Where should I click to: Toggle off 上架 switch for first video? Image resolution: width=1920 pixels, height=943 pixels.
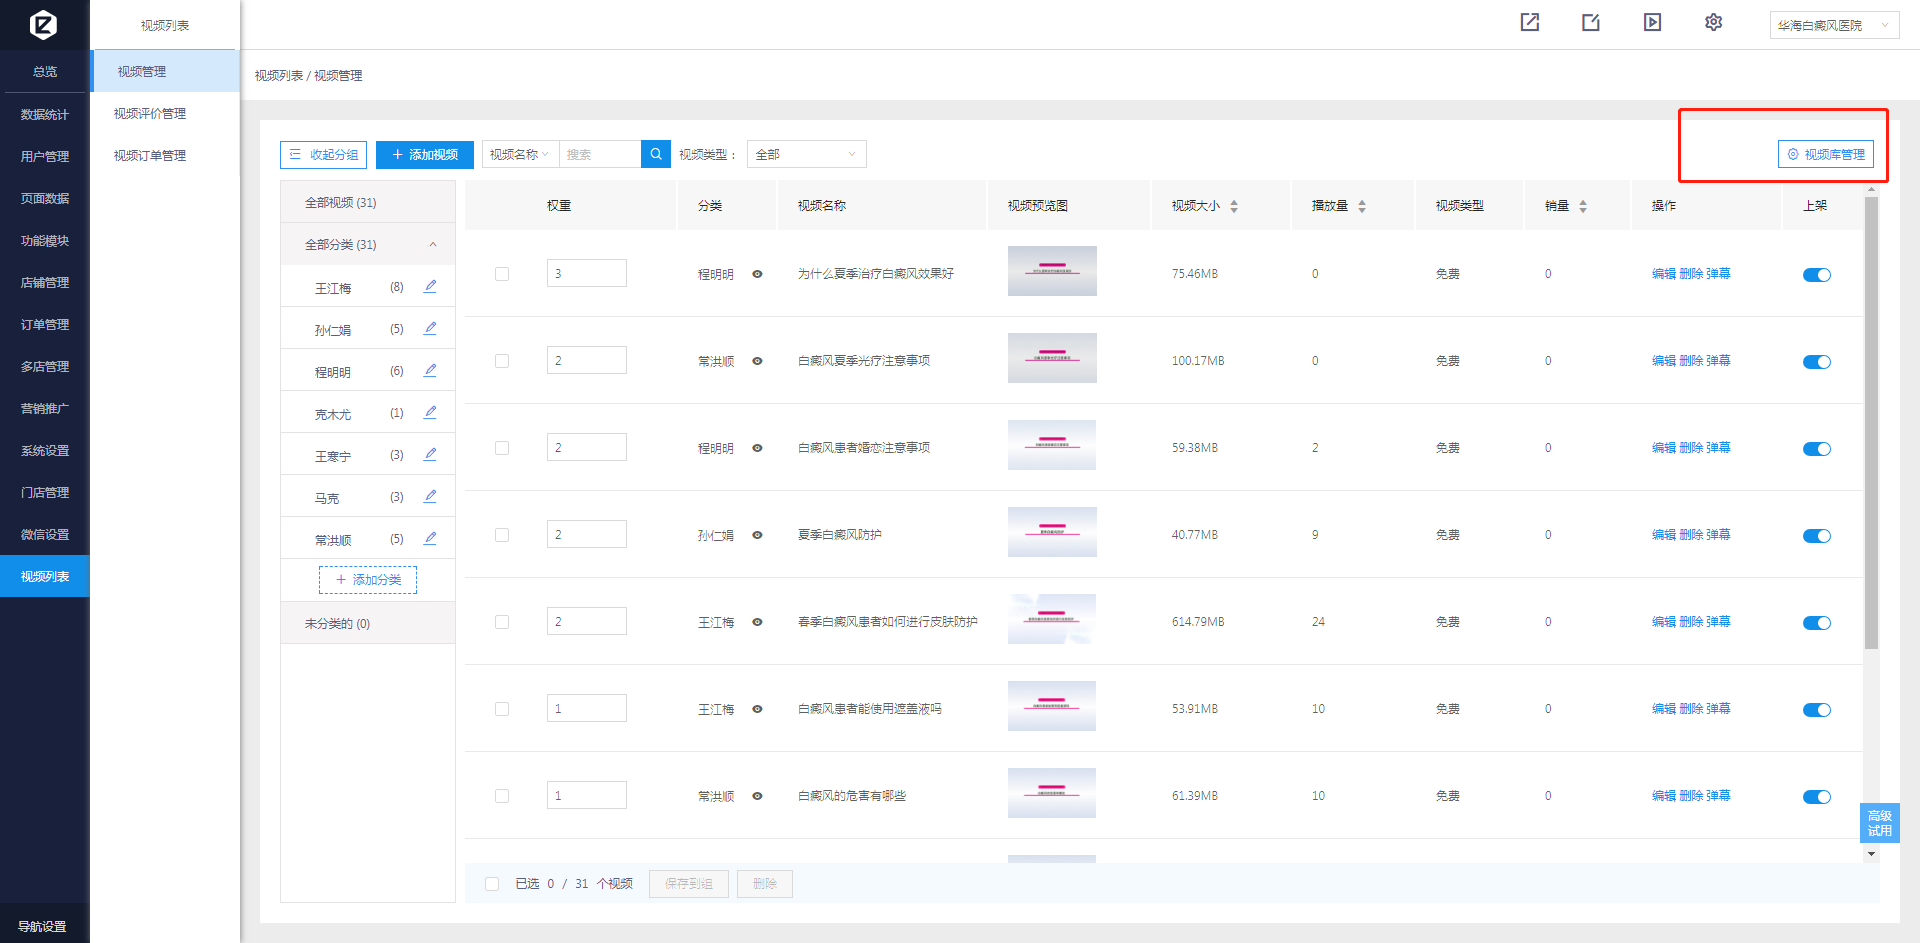click(x=1816, y=275)
